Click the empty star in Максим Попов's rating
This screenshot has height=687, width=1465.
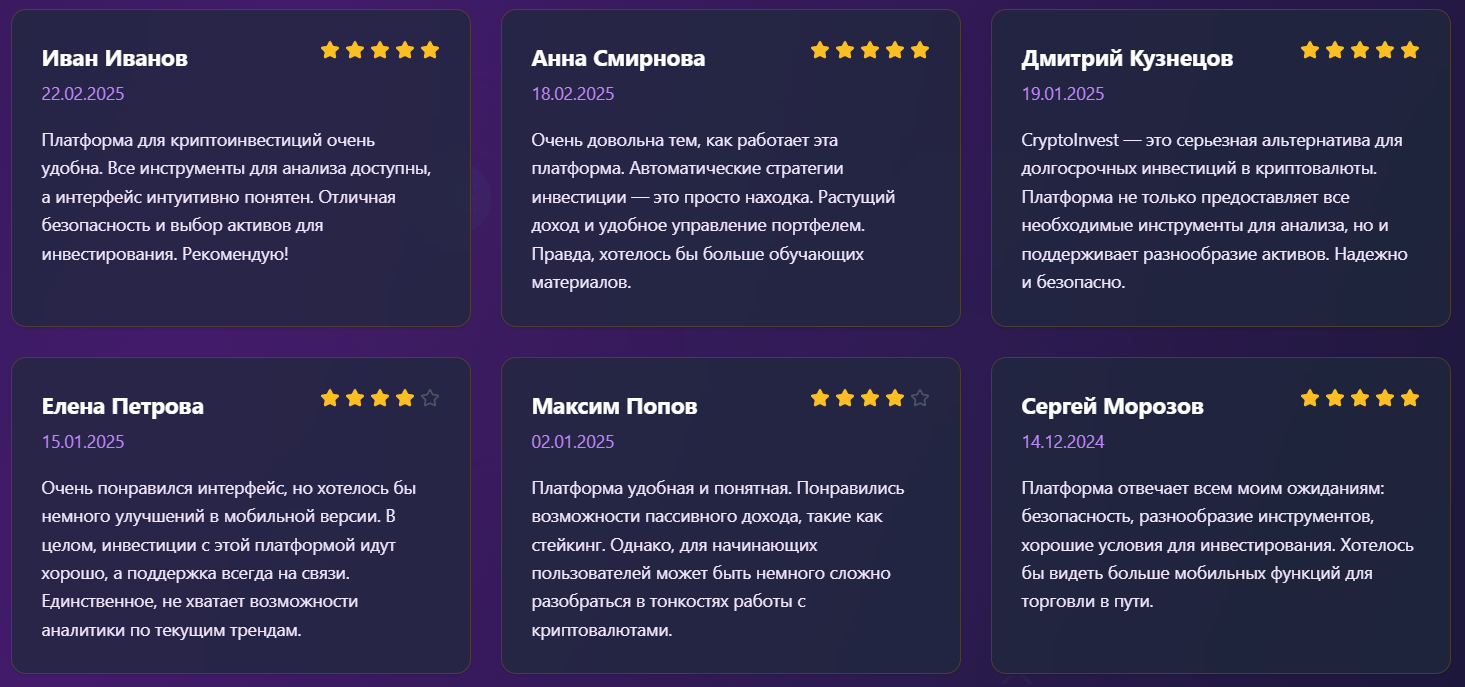920,399
